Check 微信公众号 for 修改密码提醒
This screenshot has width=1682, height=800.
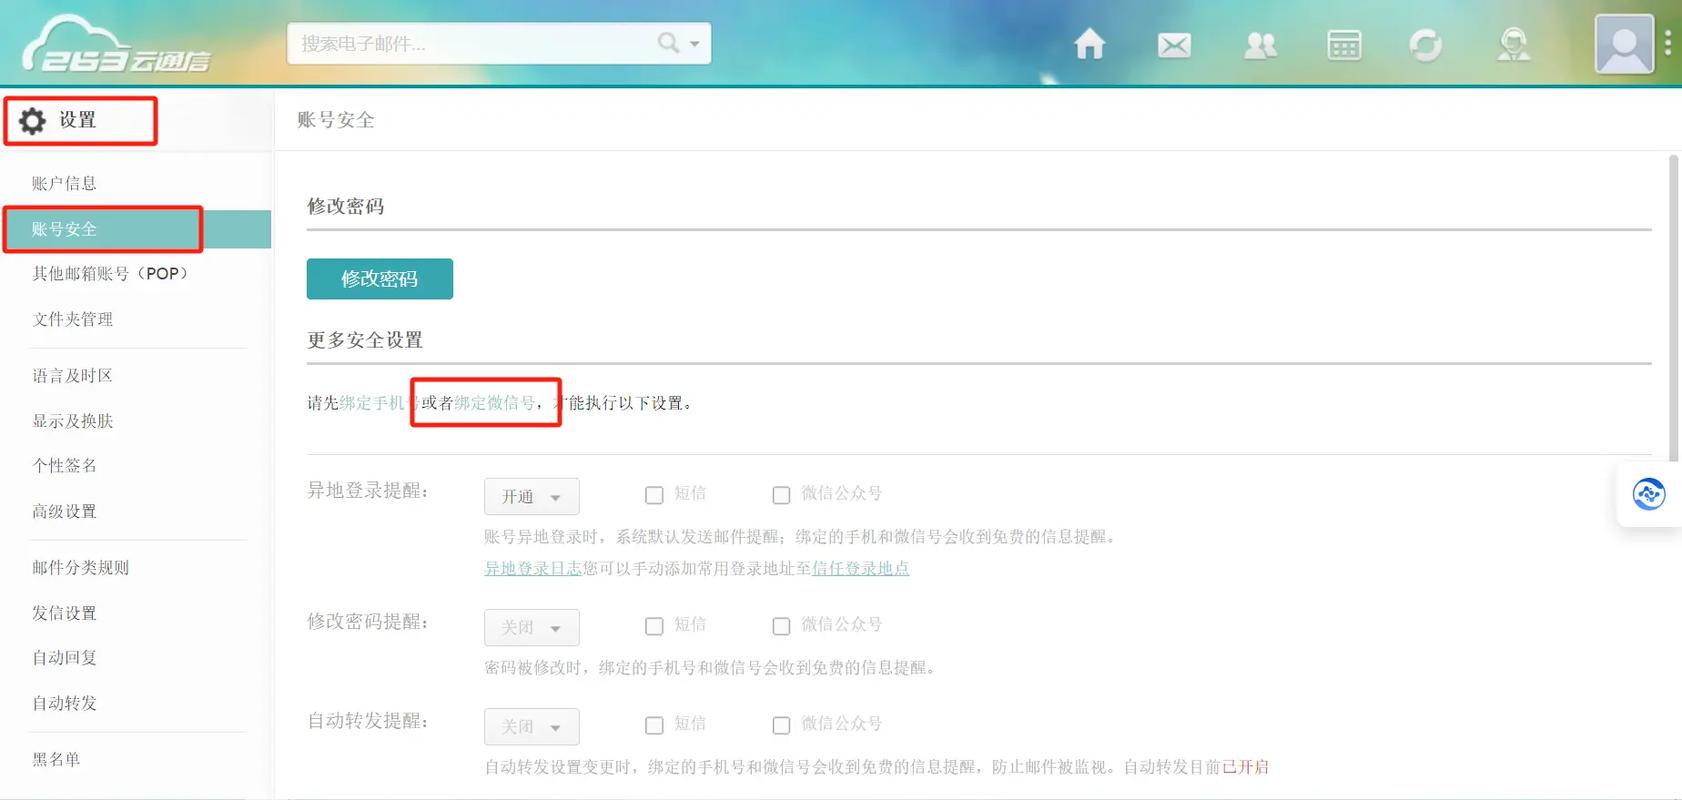click(x=781, y=626)
